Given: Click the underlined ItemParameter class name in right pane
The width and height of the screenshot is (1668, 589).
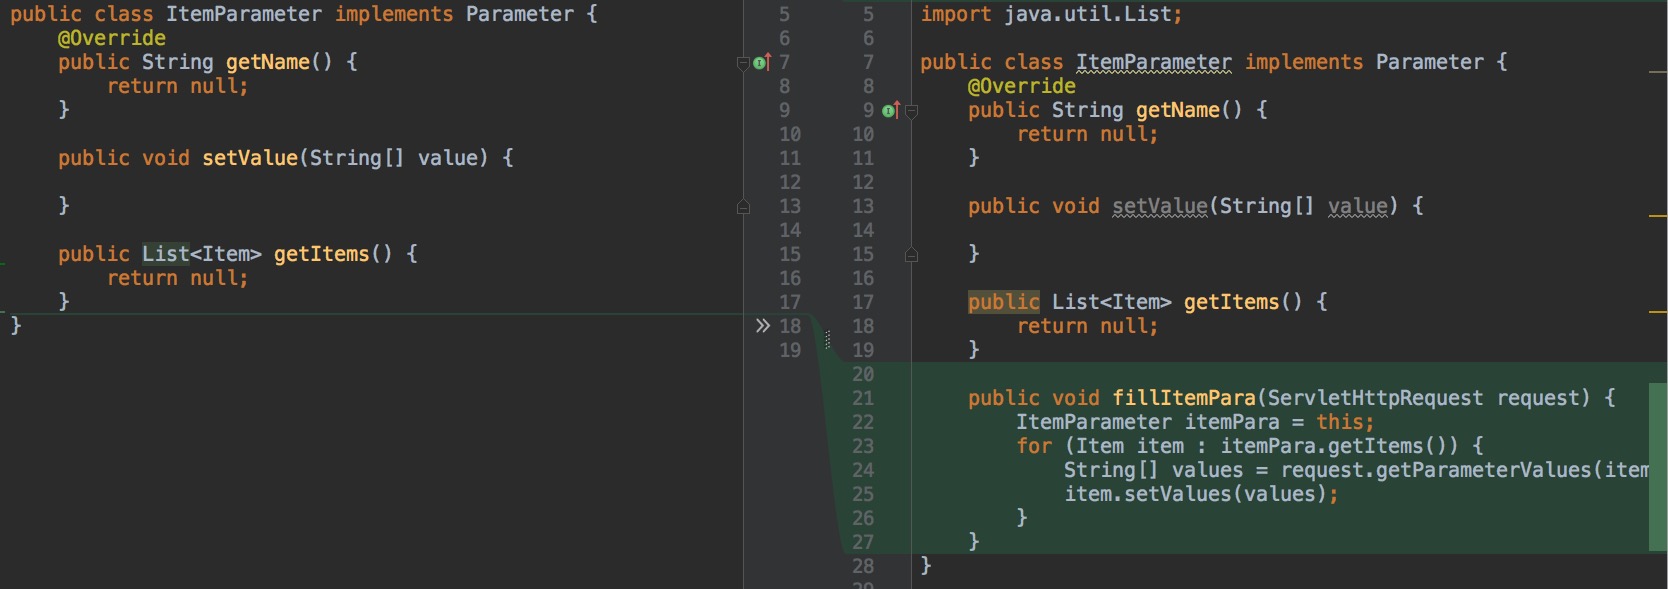Looking at the screenshot, I should pos(1153,62).
